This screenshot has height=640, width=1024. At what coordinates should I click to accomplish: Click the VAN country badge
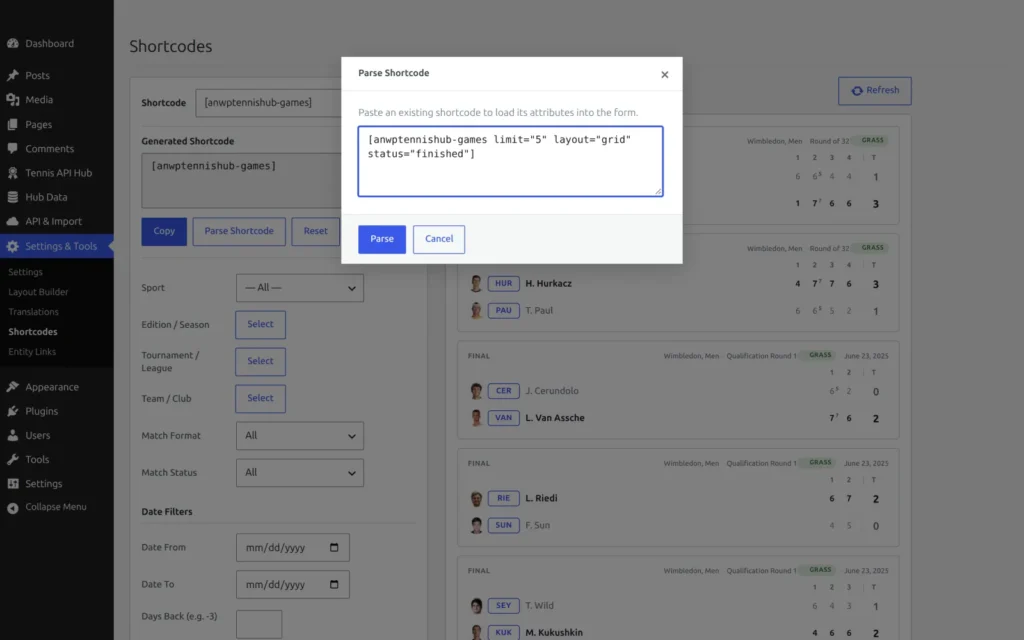tap(504, 417)
